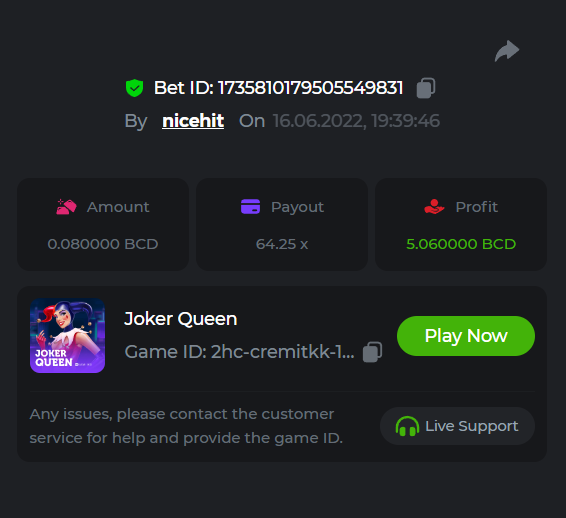Click the customer service help message
Screen dimensions: 566x518
tap(186, 426)
